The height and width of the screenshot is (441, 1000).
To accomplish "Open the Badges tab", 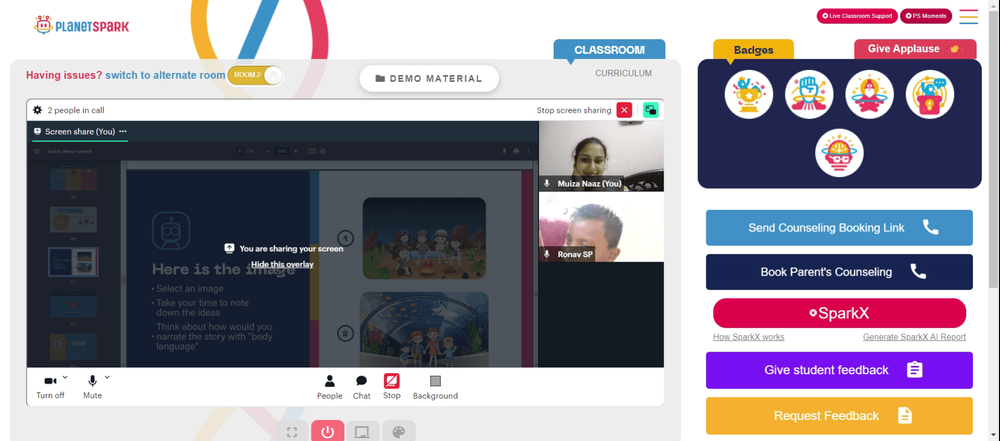I will tap(753, 50).
